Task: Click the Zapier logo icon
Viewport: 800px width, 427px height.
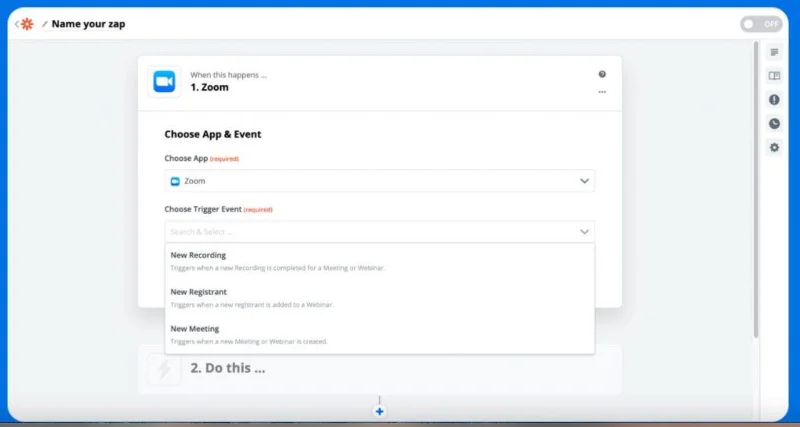Action: tap(27, 24)
